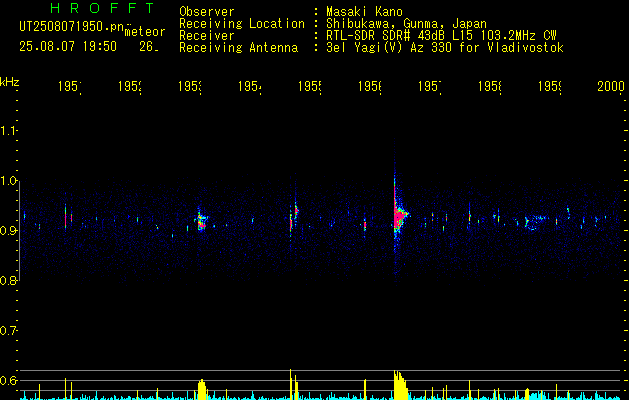
Task: Click the 1.0 frequency axis label
Action: coord(9,181)
